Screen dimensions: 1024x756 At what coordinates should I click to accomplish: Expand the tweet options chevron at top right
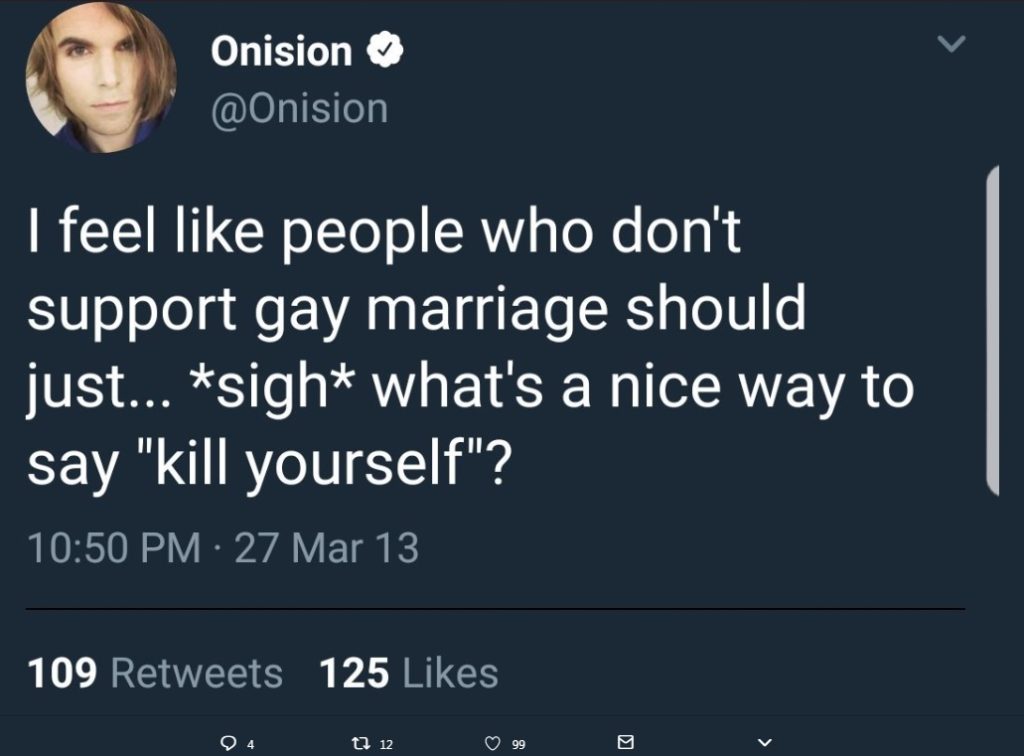coord(953,45)
